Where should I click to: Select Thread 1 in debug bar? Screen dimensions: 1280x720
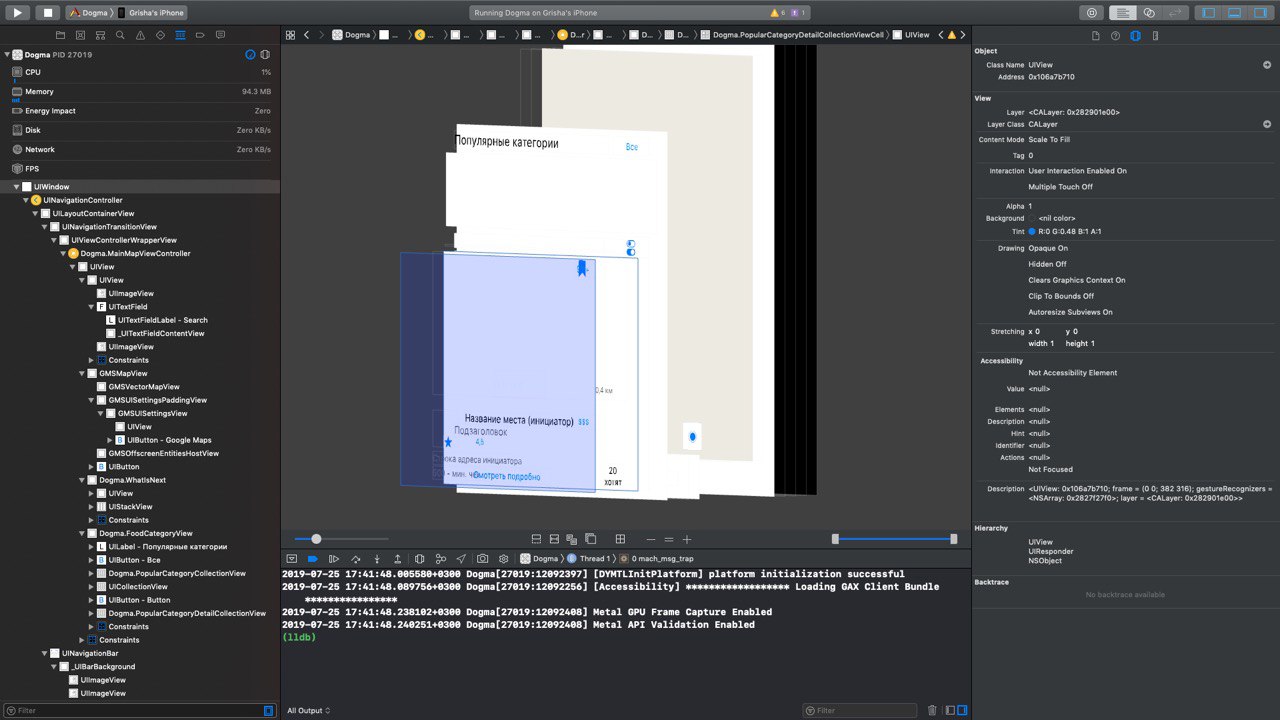587,558
